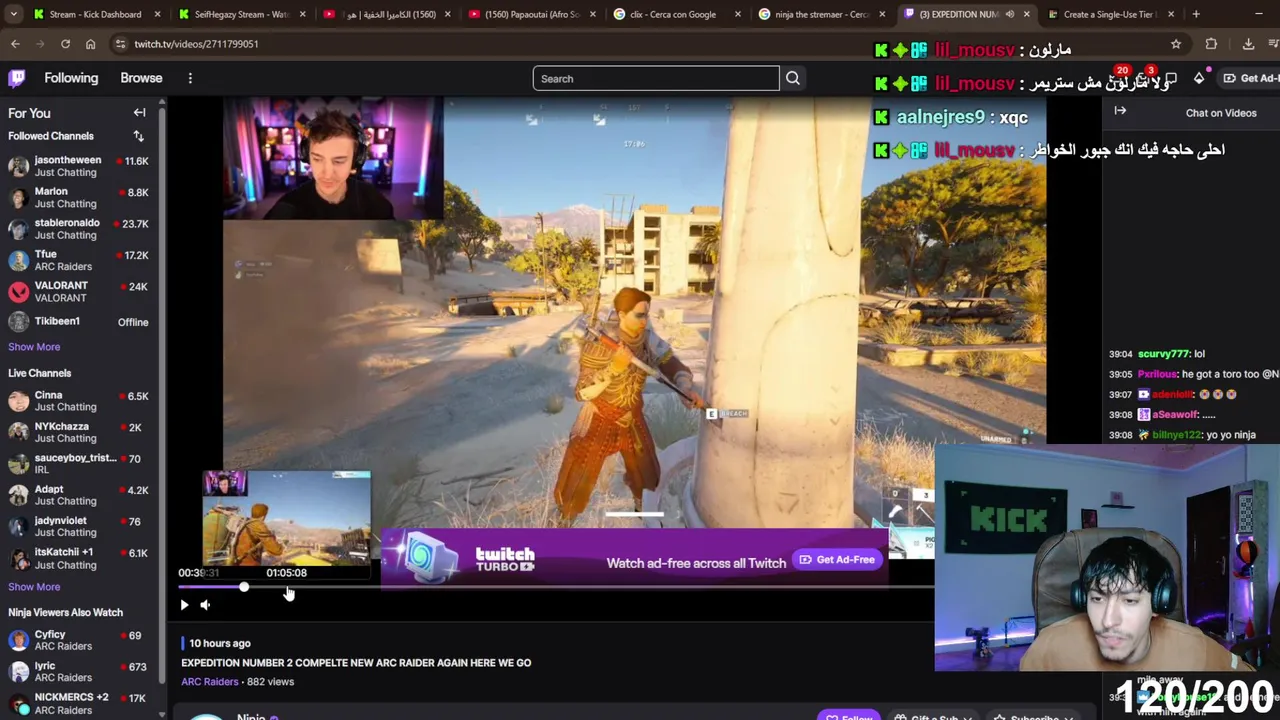
Task: Click the Follow button for Ninja
Action: pyautogui.click(x=849, y=715)
